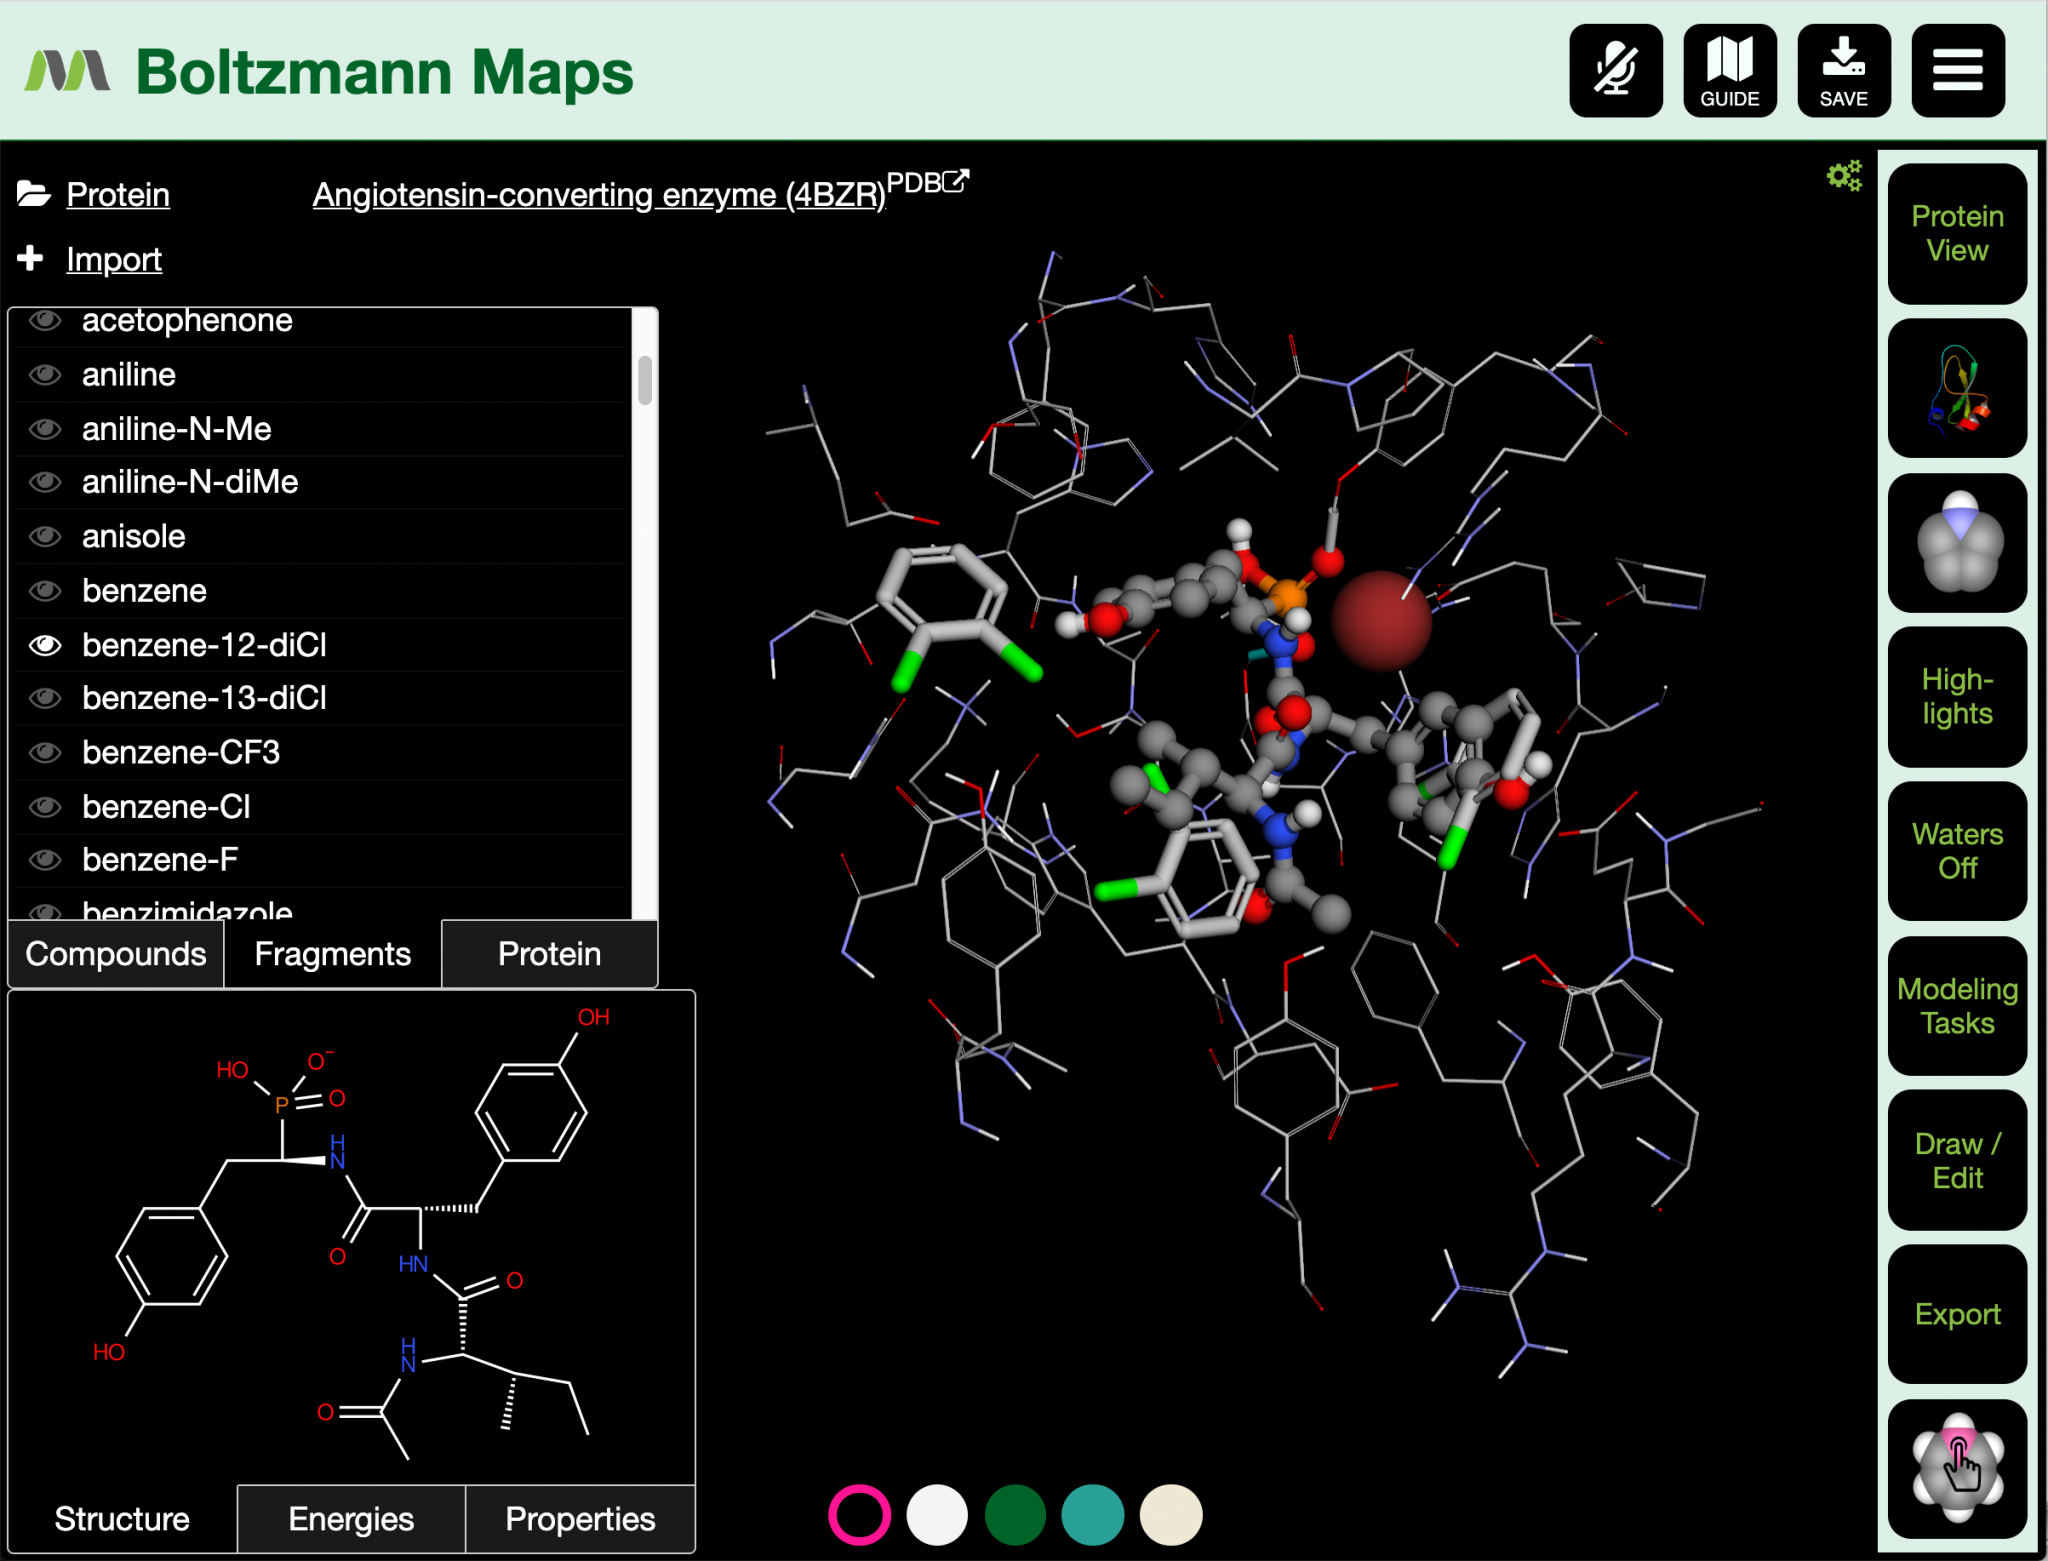Image resolution: width=2048 pixels, height=1561 pixels.
Task: Open the viewer settings gears
Action: coord(1845,175)
